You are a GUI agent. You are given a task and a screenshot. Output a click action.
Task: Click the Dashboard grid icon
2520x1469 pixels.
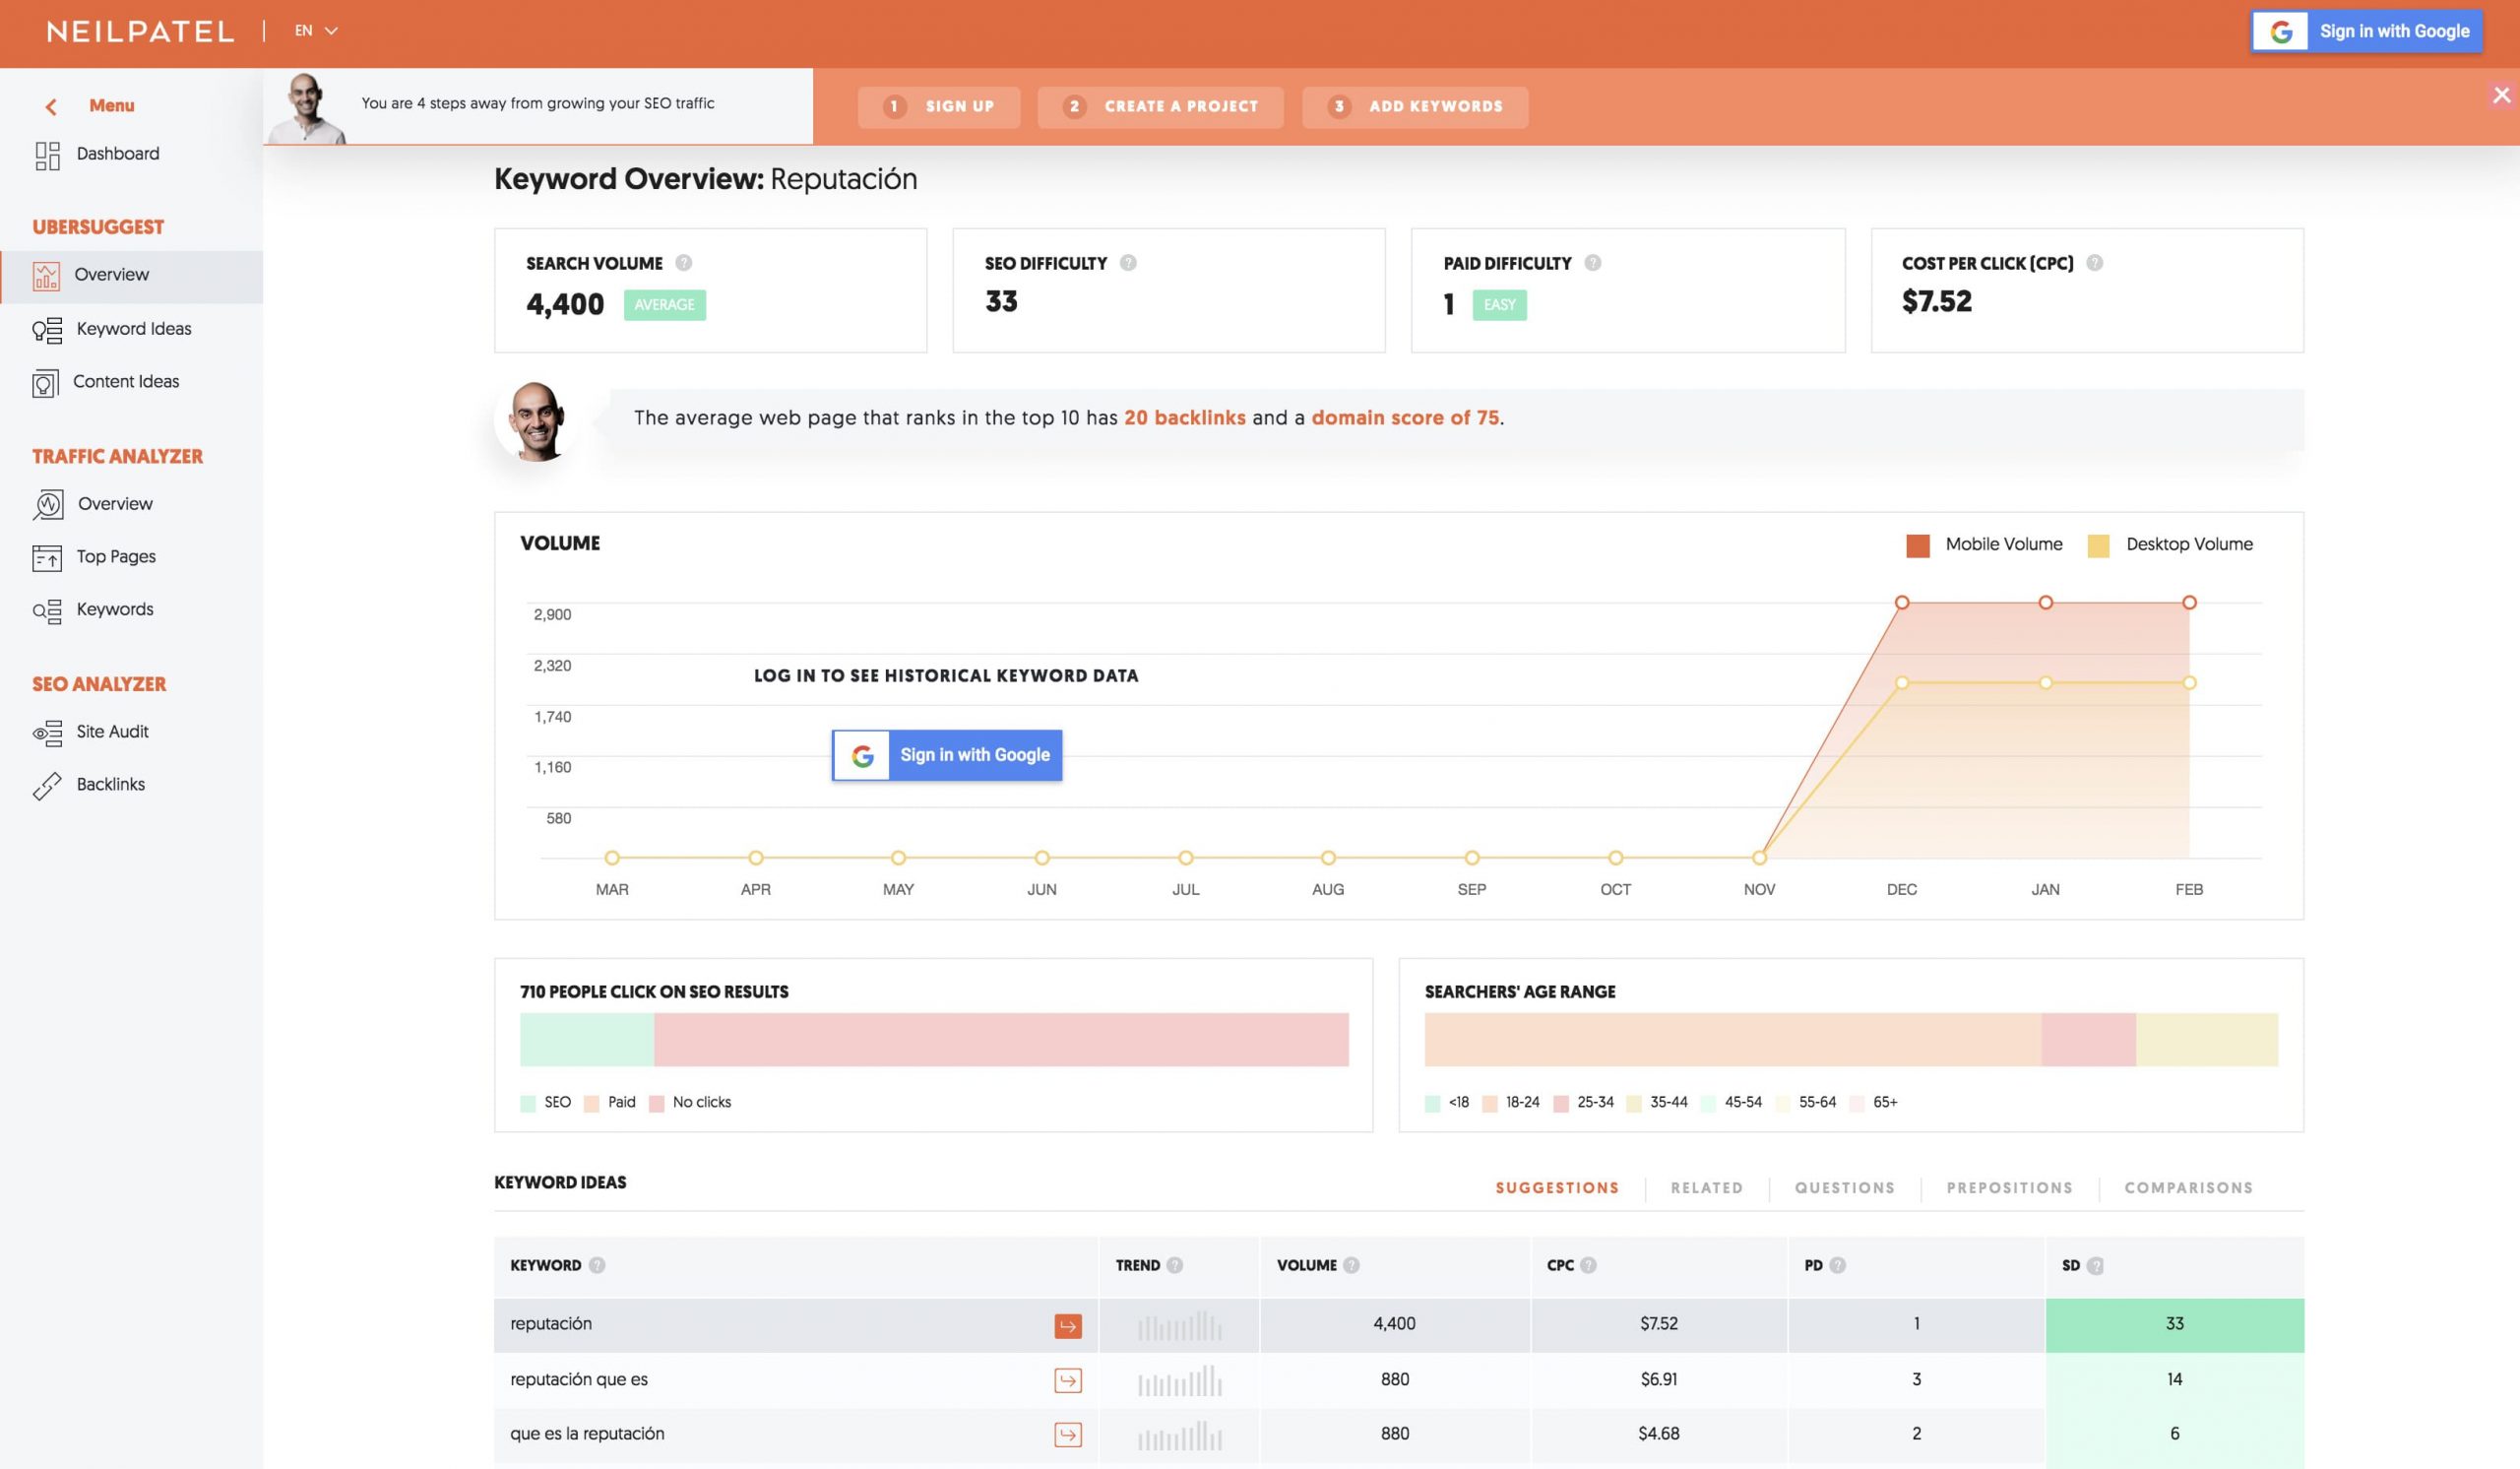point(47,155)
